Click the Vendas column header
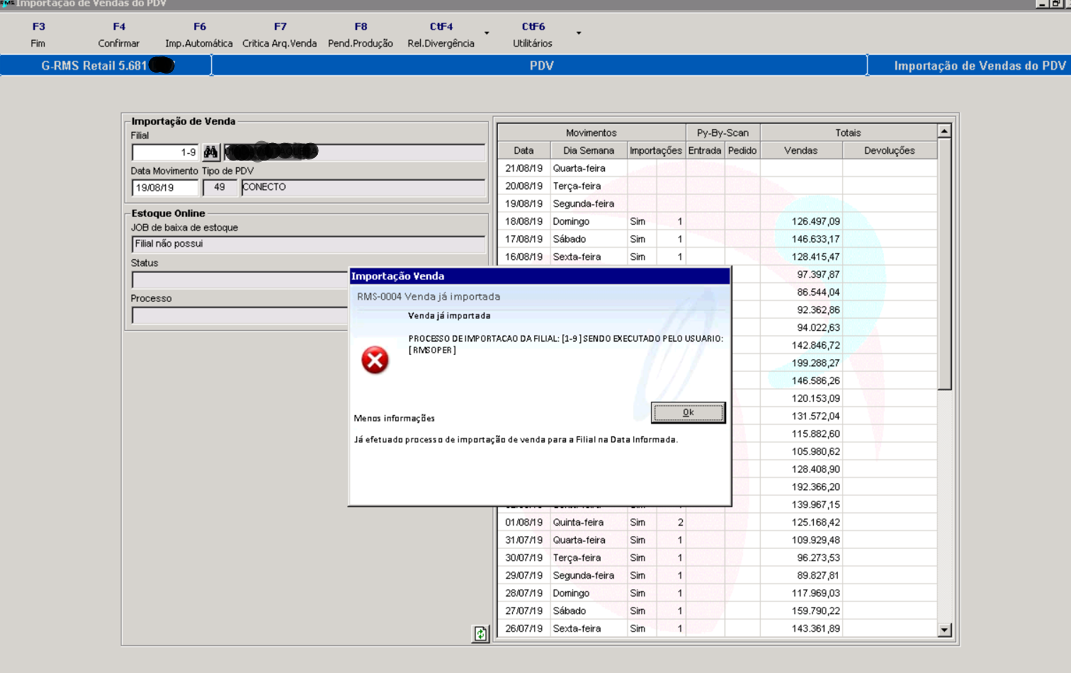 click(x=801, y=150)
